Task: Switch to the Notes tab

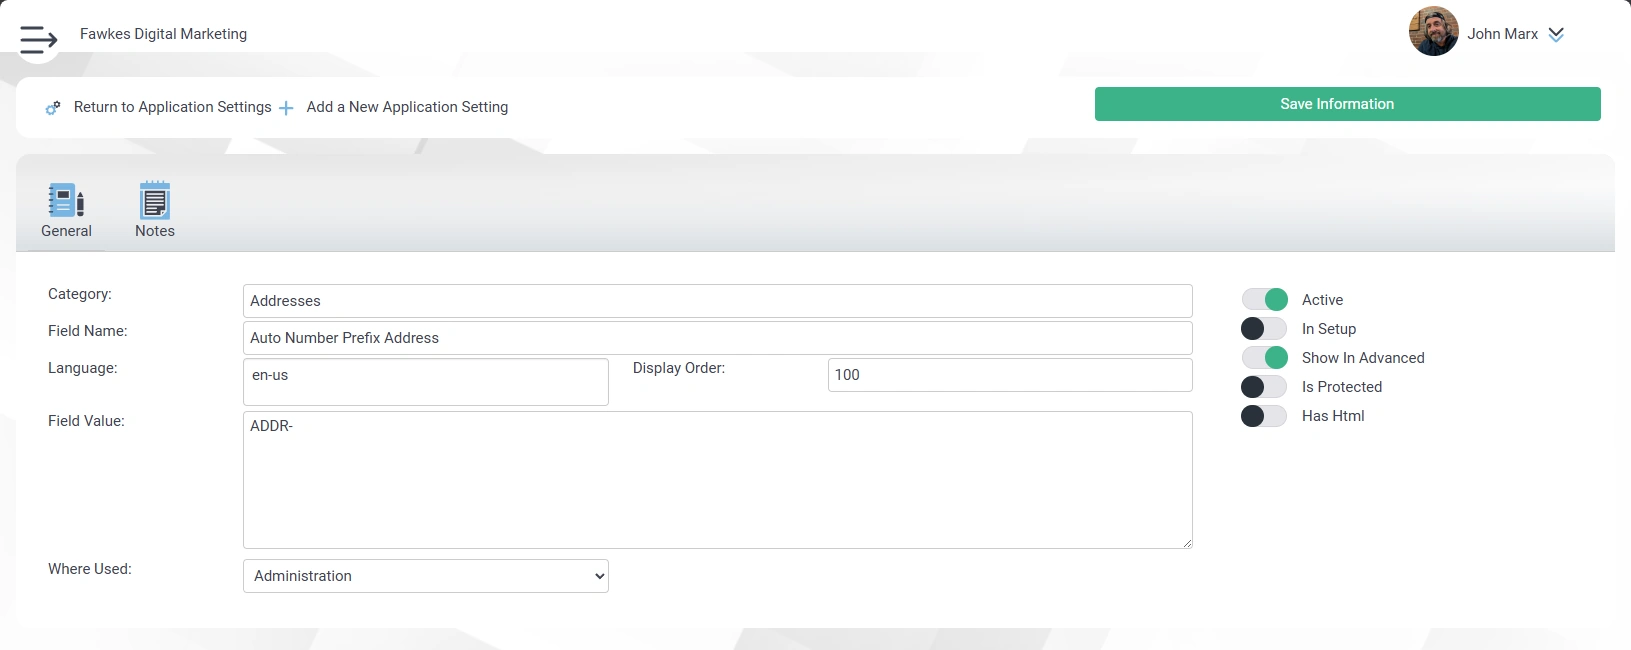Action: point(155,231)
